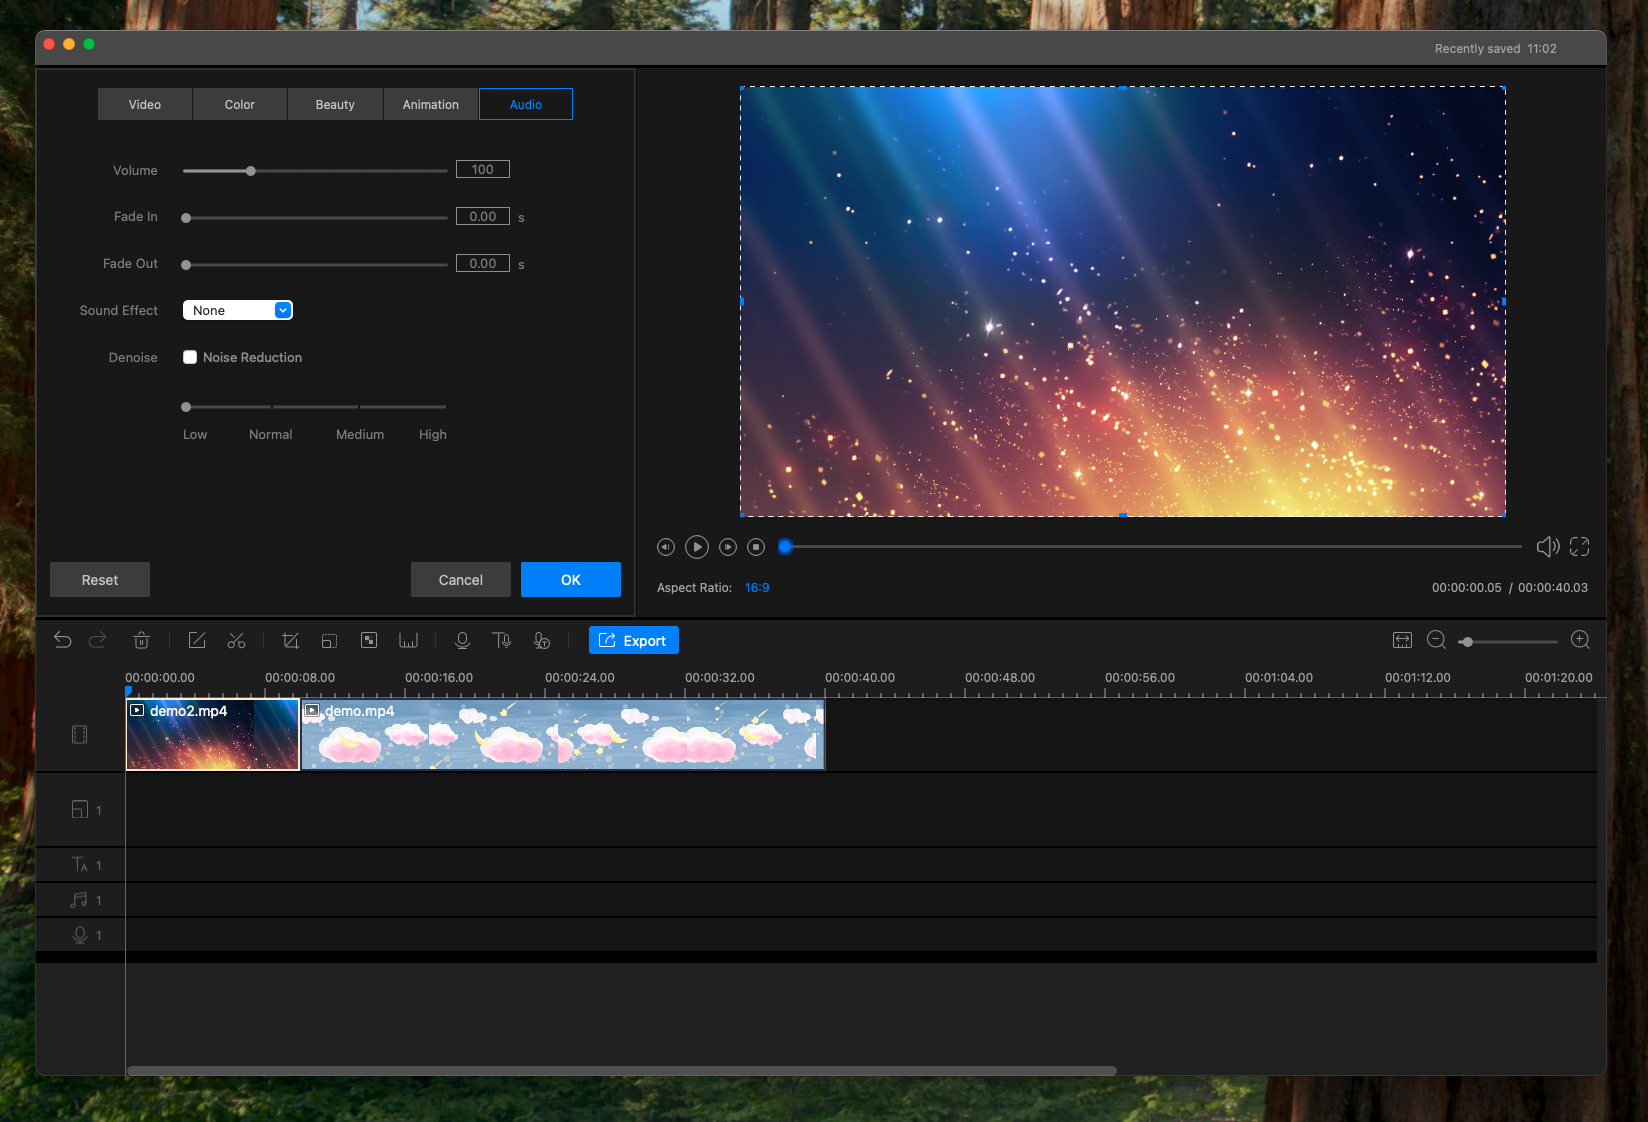This screenshot has height=1122, width=1648.
Task: Open the text-to-speech icon
Action: (x=502, y=640)
